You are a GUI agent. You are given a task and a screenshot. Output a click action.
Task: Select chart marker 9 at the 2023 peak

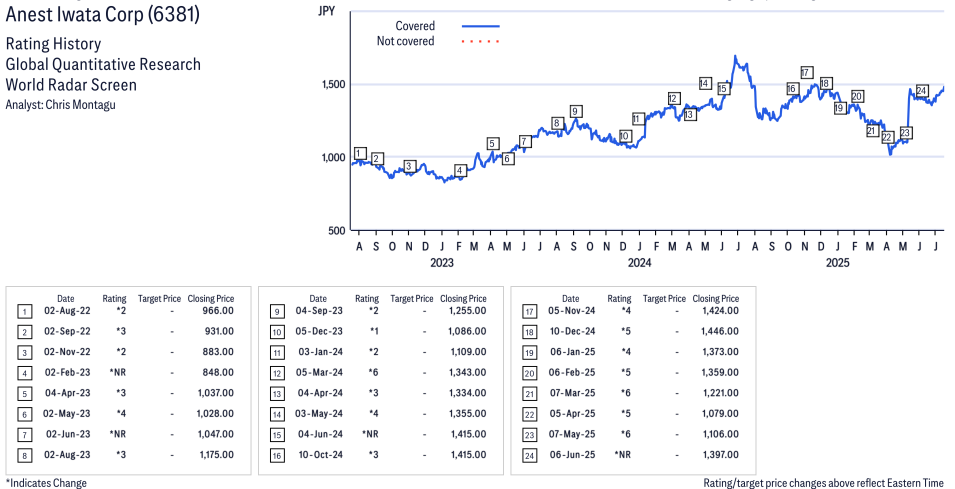[575, 111]
